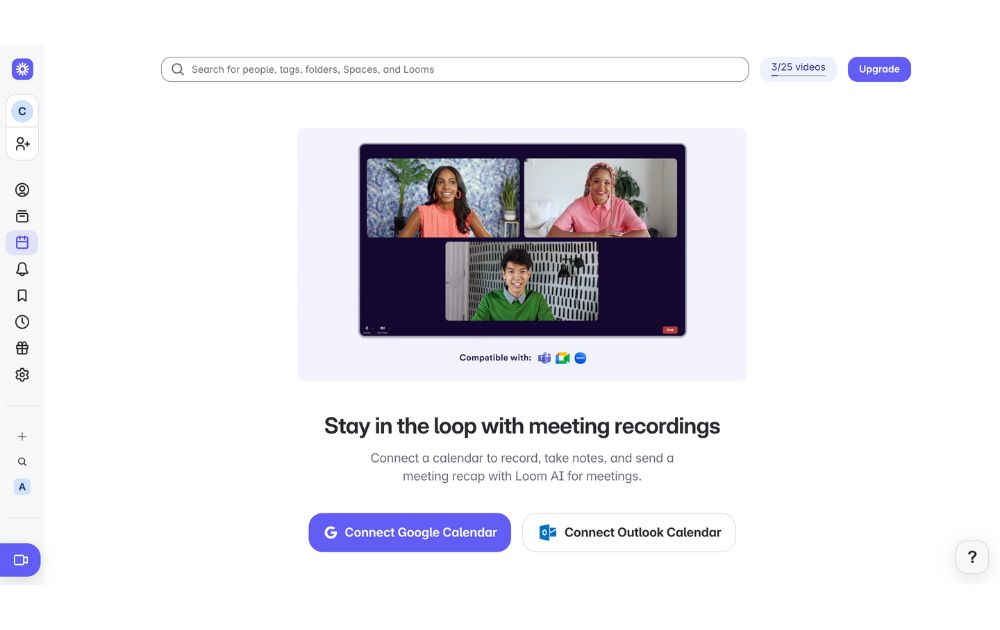Open the gift icon
This screenshot has width=1000, height=630.
click(x=22, y=348)
